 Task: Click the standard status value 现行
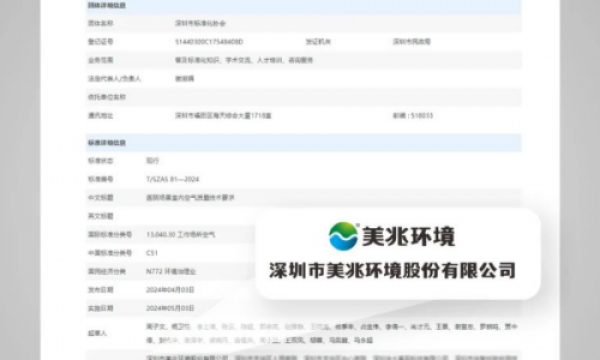pyautogui.click(x=152, y=161)
